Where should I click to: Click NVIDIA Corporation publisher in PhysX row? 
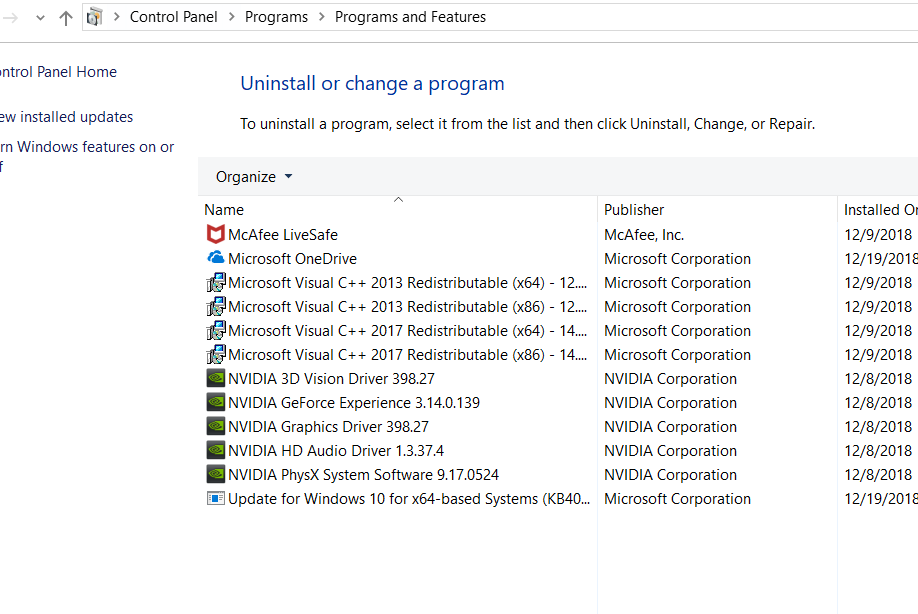coord(670,475)
